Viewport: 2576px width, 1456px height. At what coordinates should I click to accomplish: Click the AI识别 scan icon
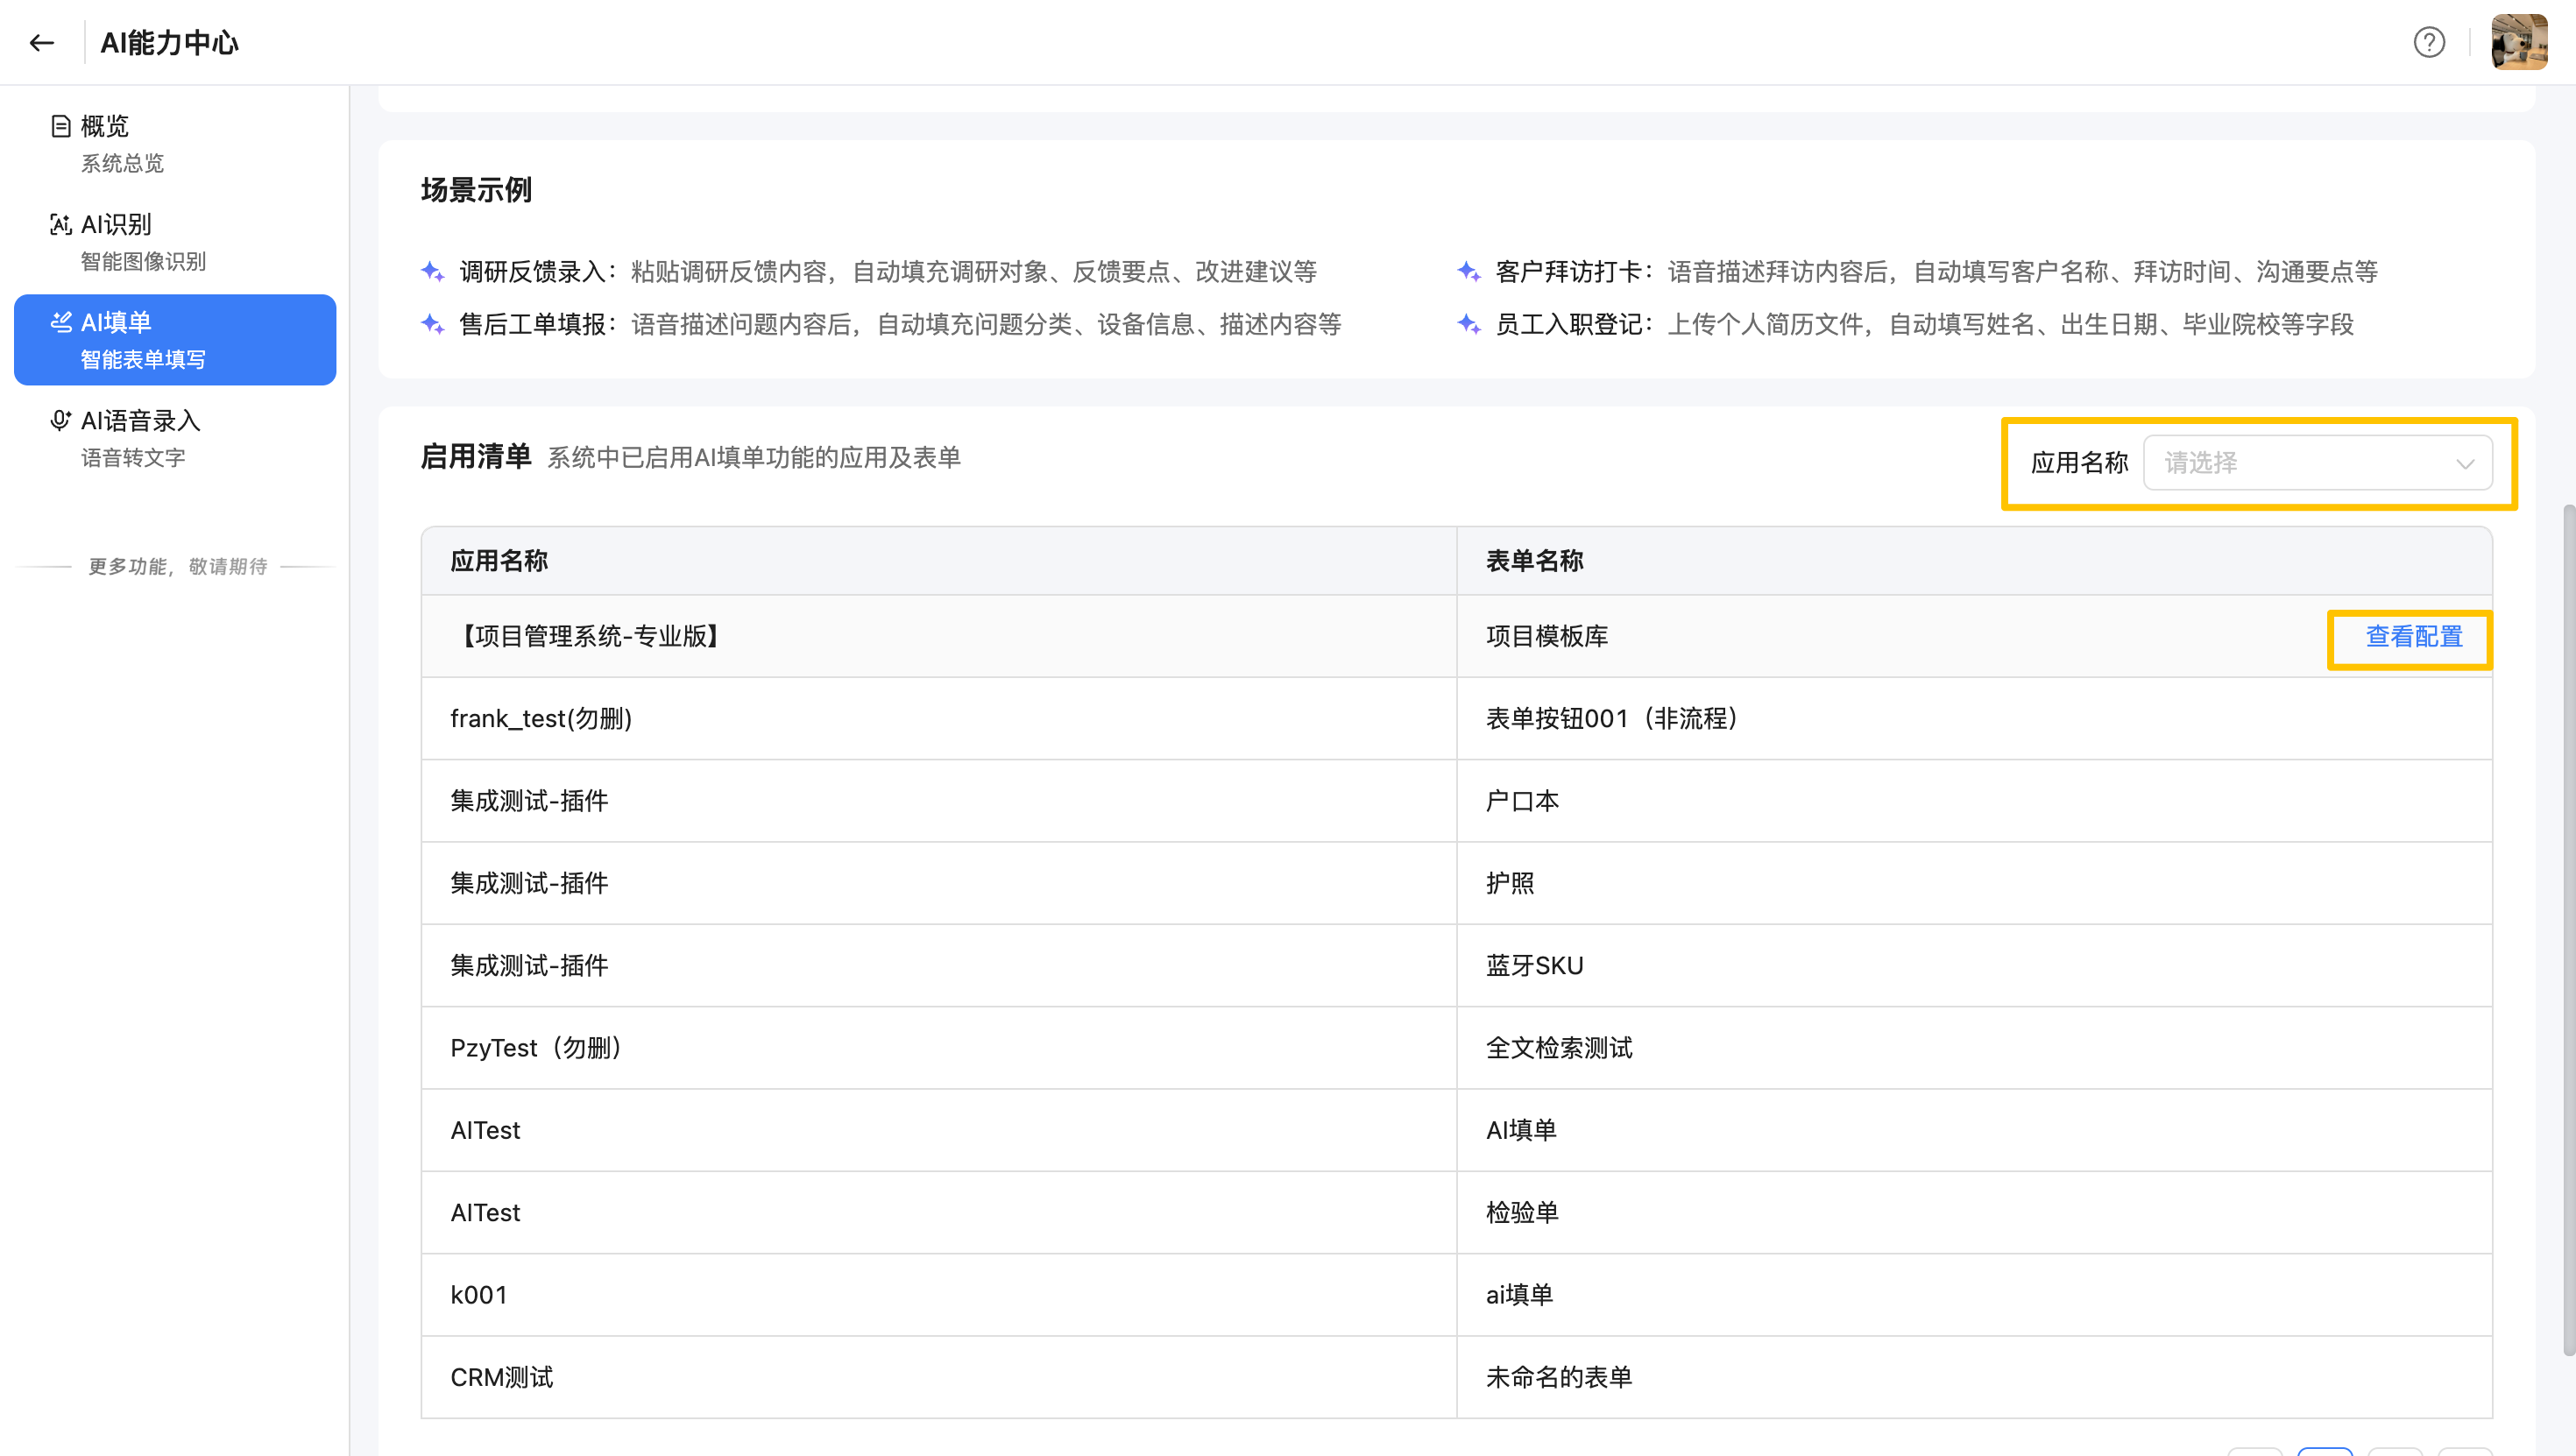(61, 224)
